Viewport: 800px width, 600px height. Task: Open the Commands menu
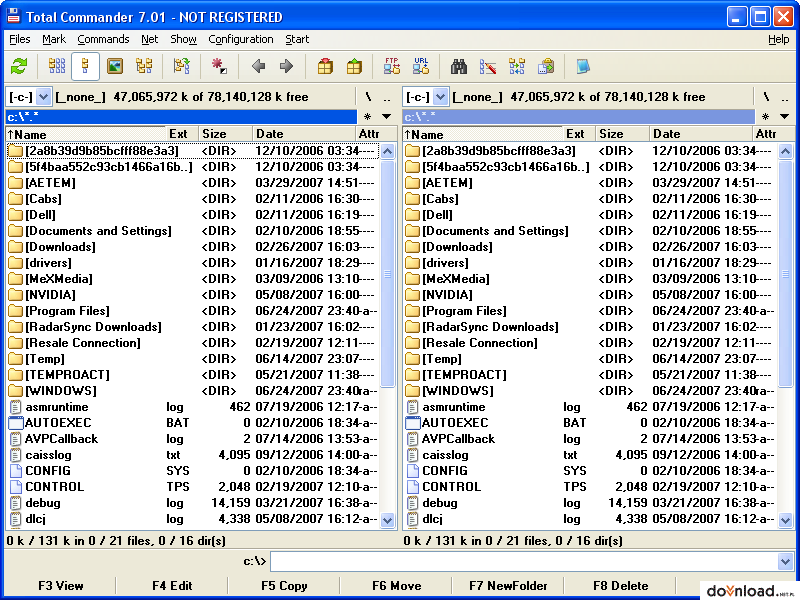103,39
